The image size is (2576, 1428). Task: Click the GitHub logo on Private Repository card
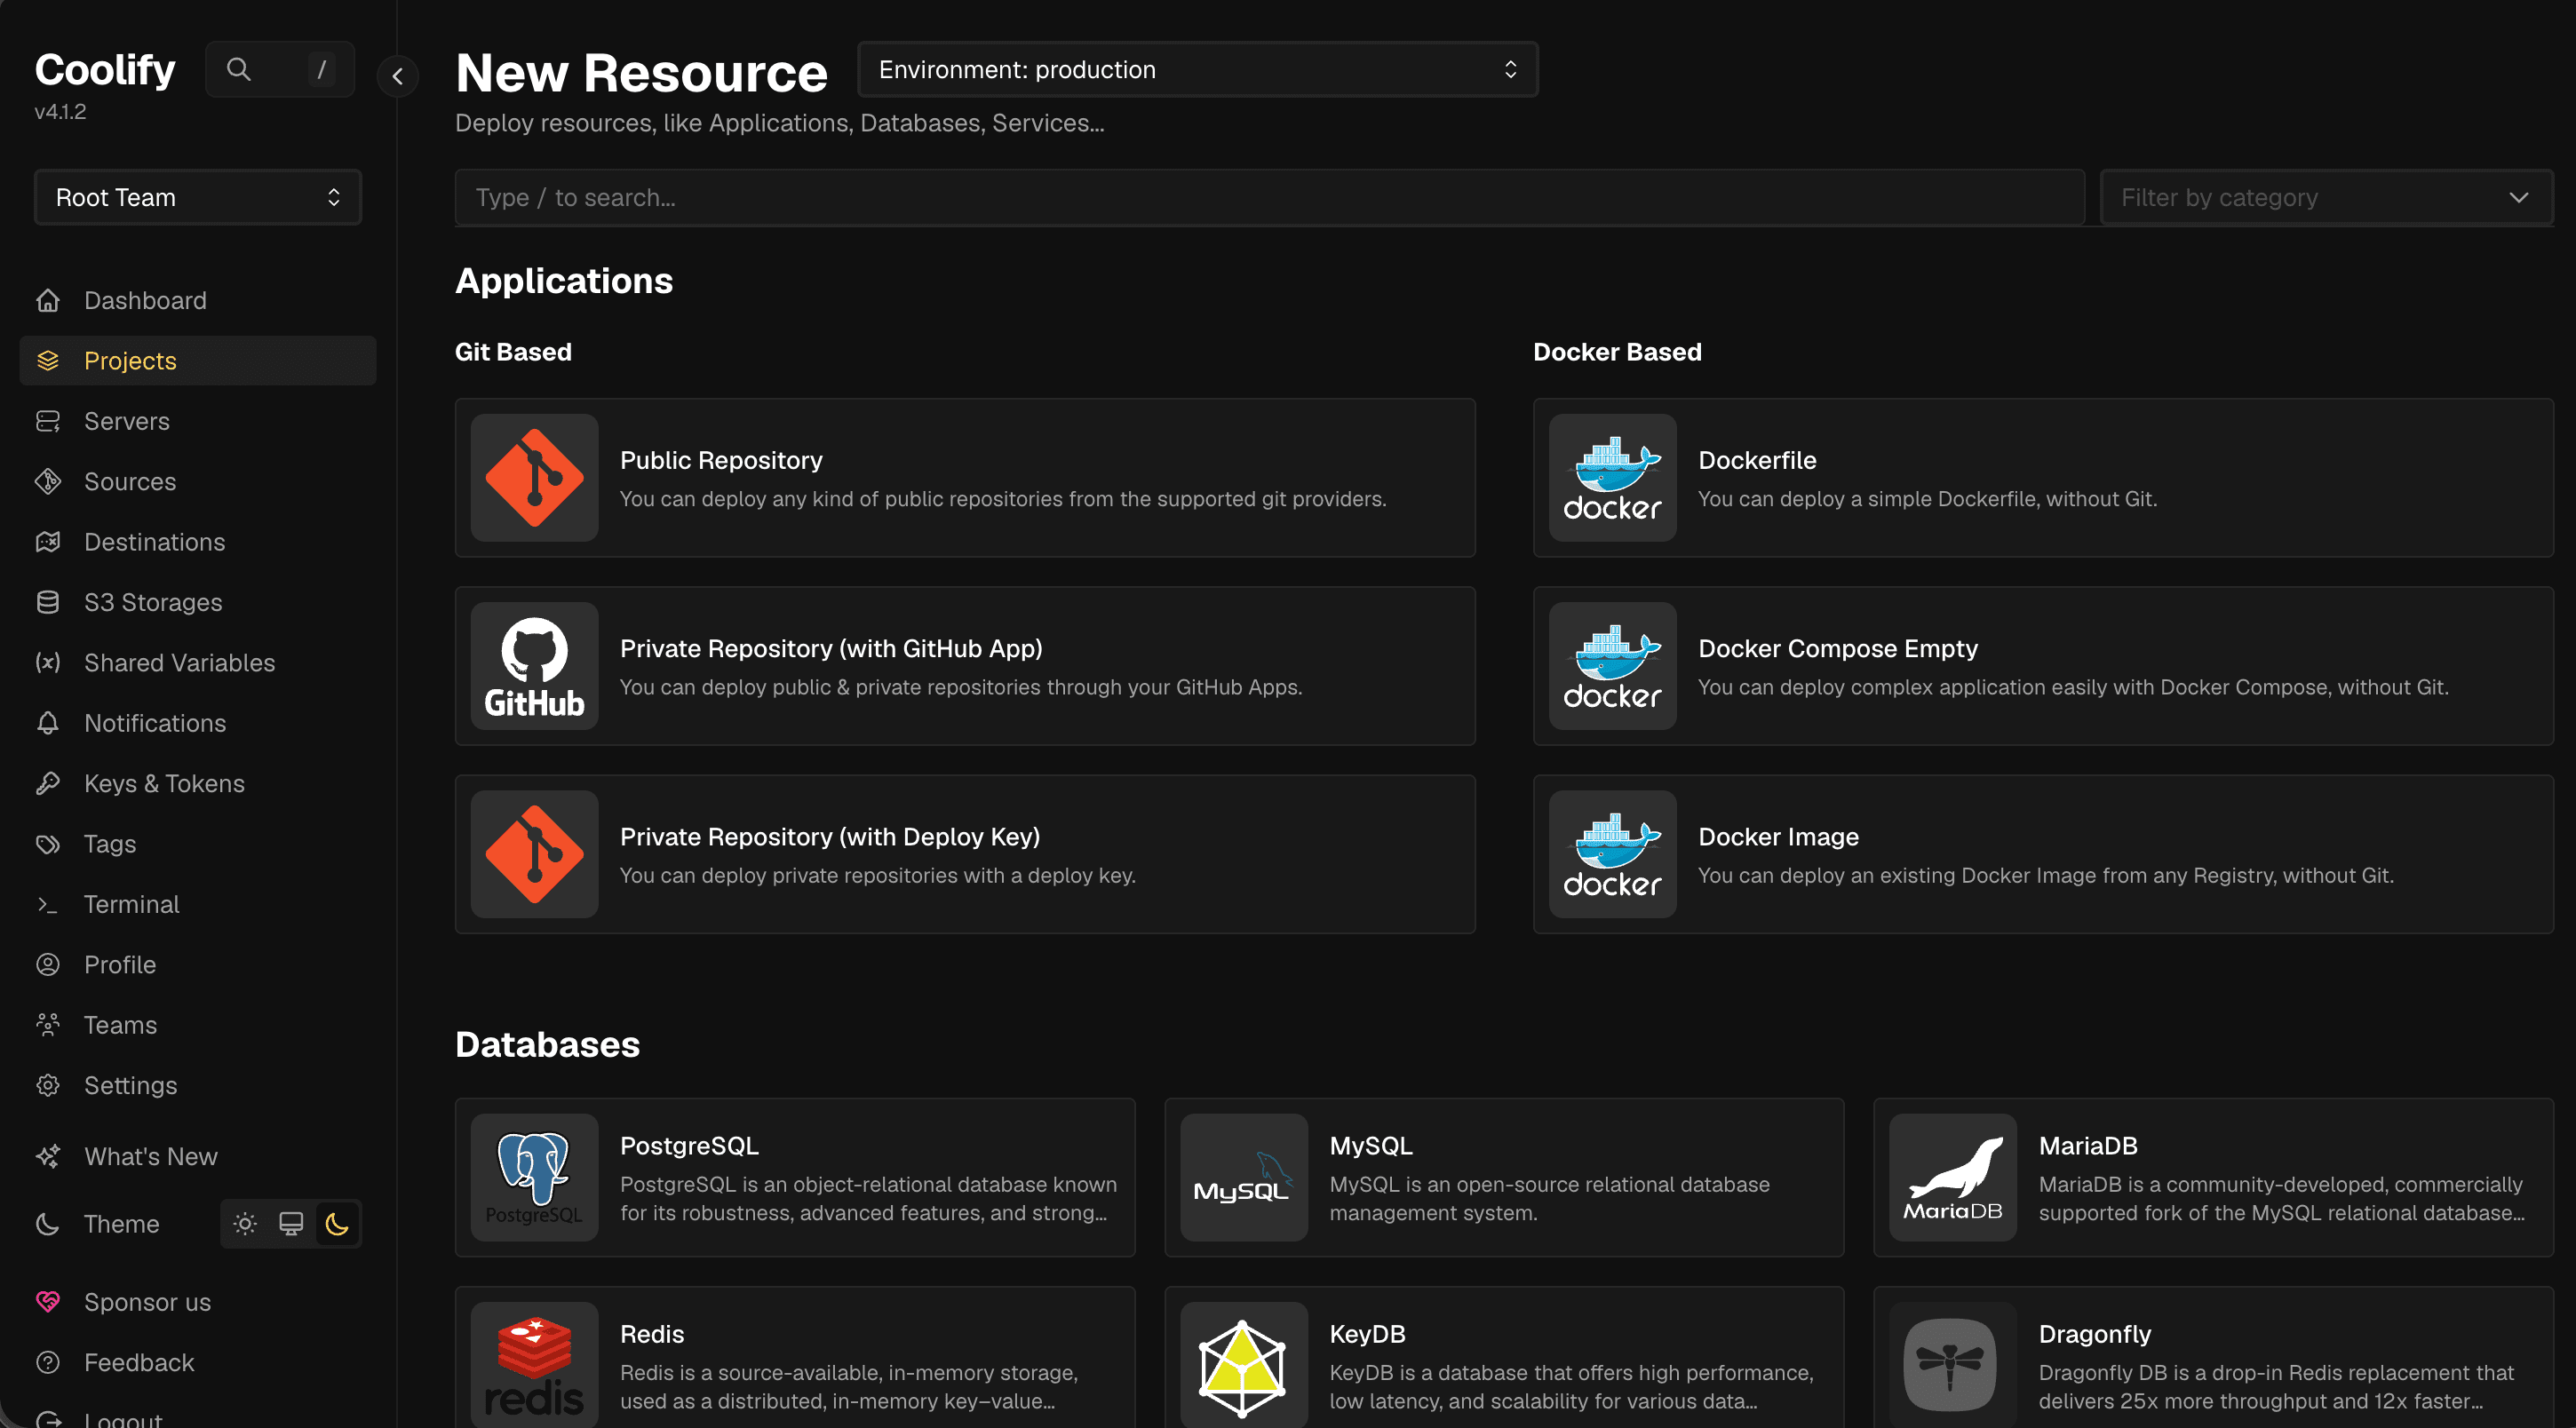click(534, 666)
